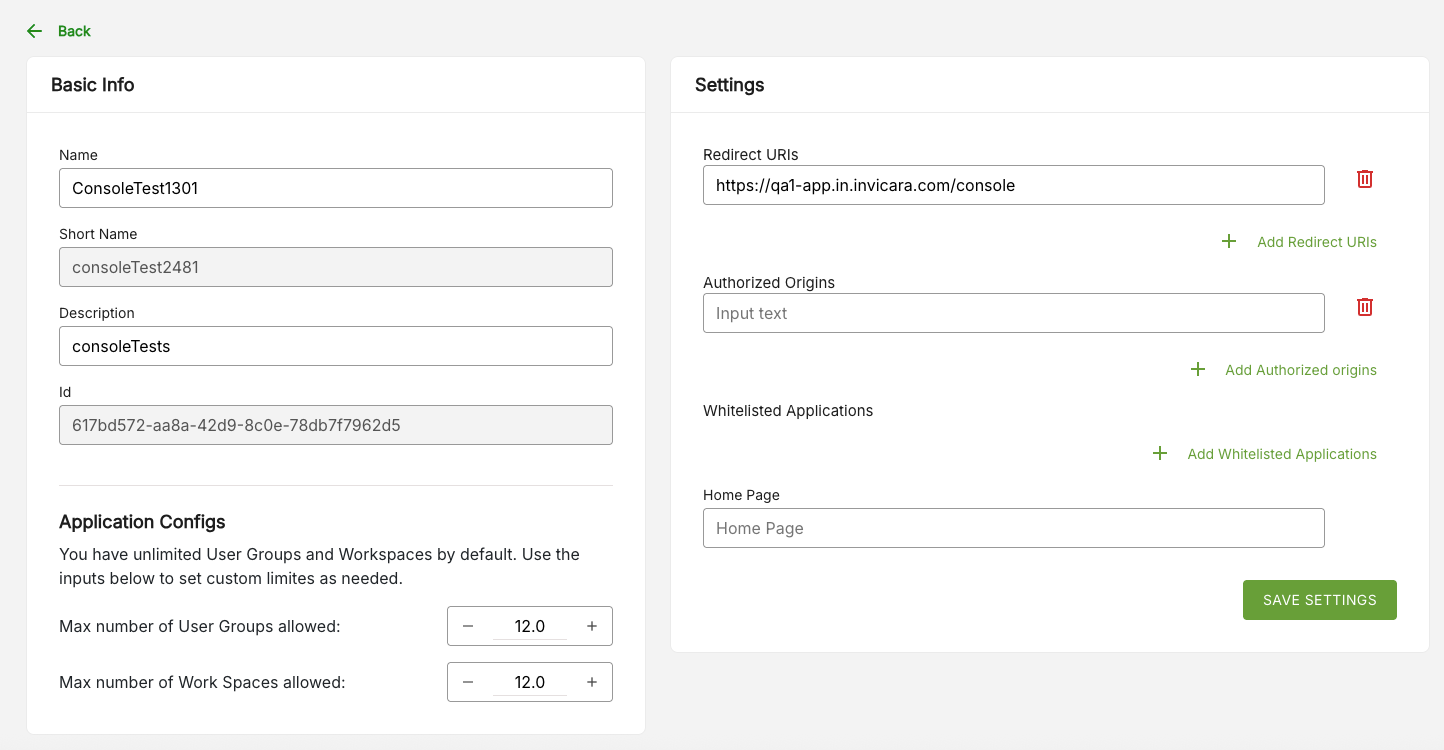Click the back arrow icon
The height and width of the screenshot is (750, 1444).
click(35, 31)
